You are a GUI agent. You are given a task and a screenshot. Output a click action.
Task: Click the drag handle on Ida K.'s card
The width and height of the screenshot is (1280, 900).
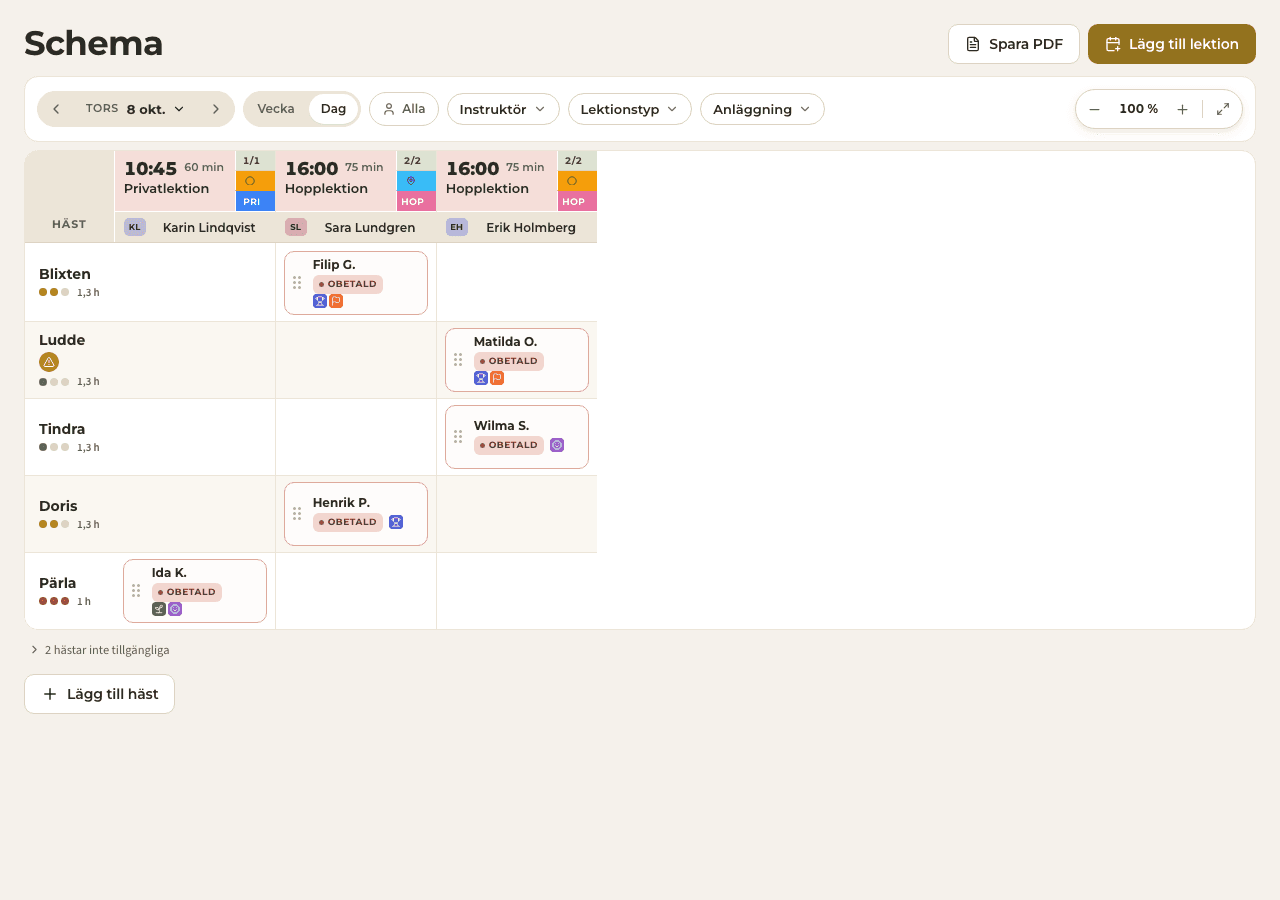pos(136,591)
